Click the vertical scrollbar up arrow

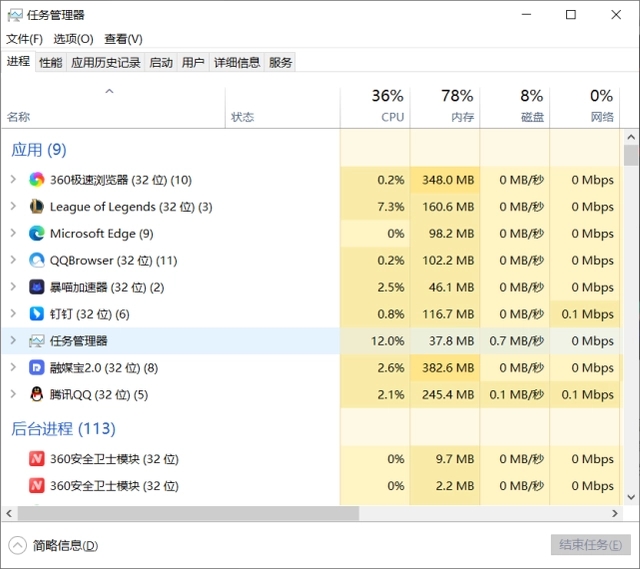(631, 137)
